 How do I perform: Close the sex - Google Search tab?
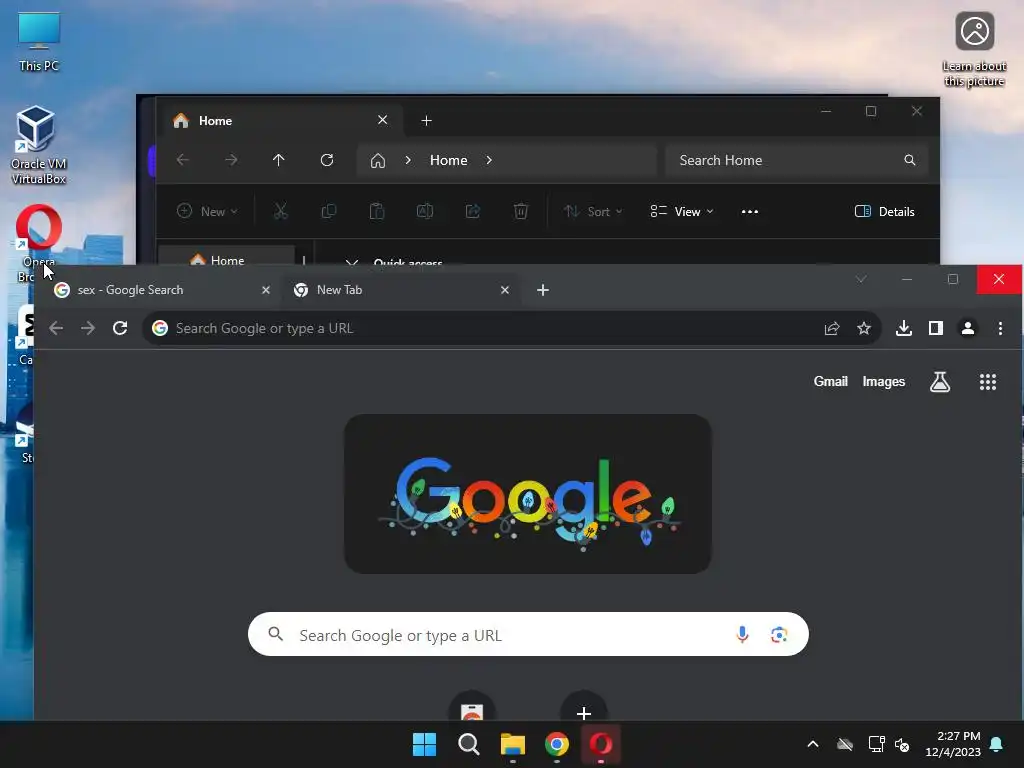[x=266, y=290]
